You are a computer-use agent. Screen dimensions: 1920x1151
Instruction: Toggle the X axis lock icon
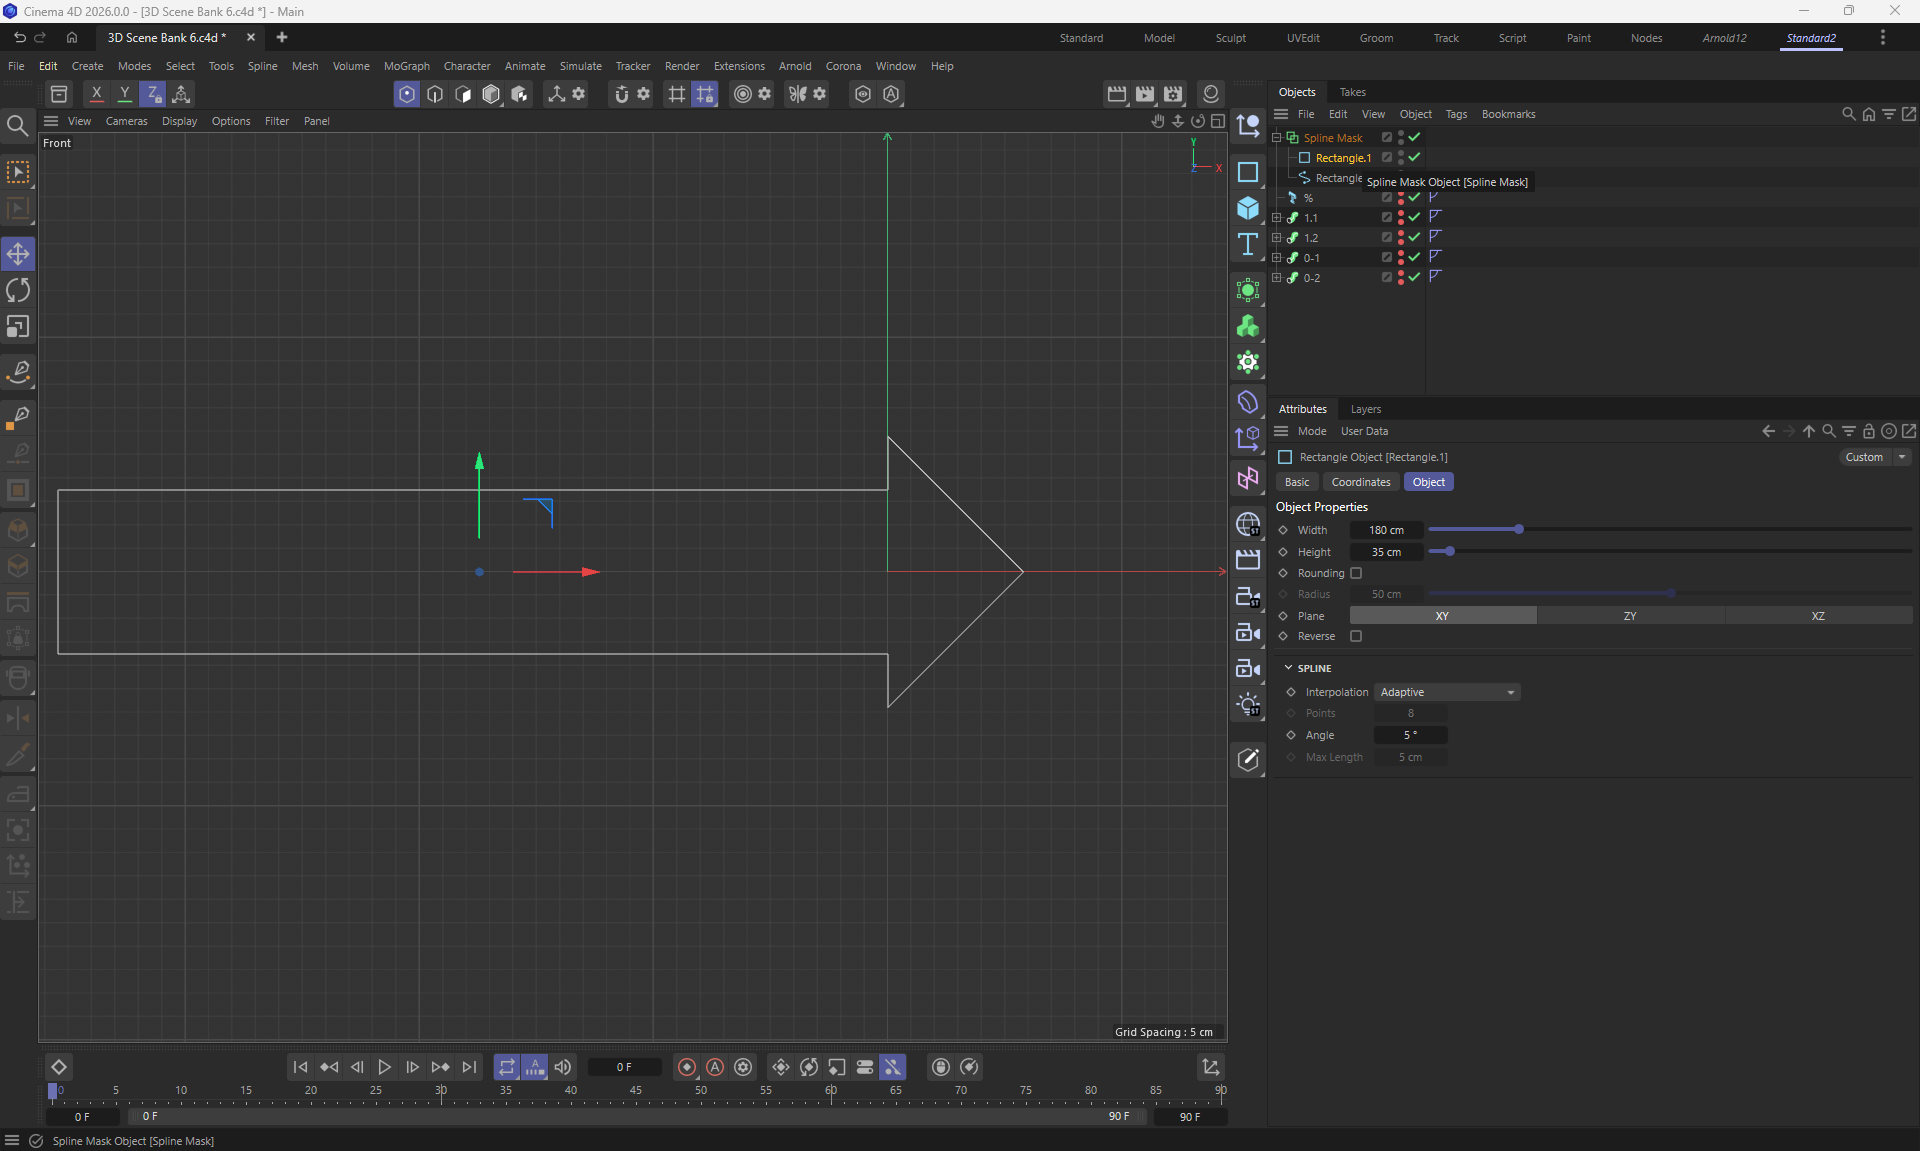click(96, 94)
